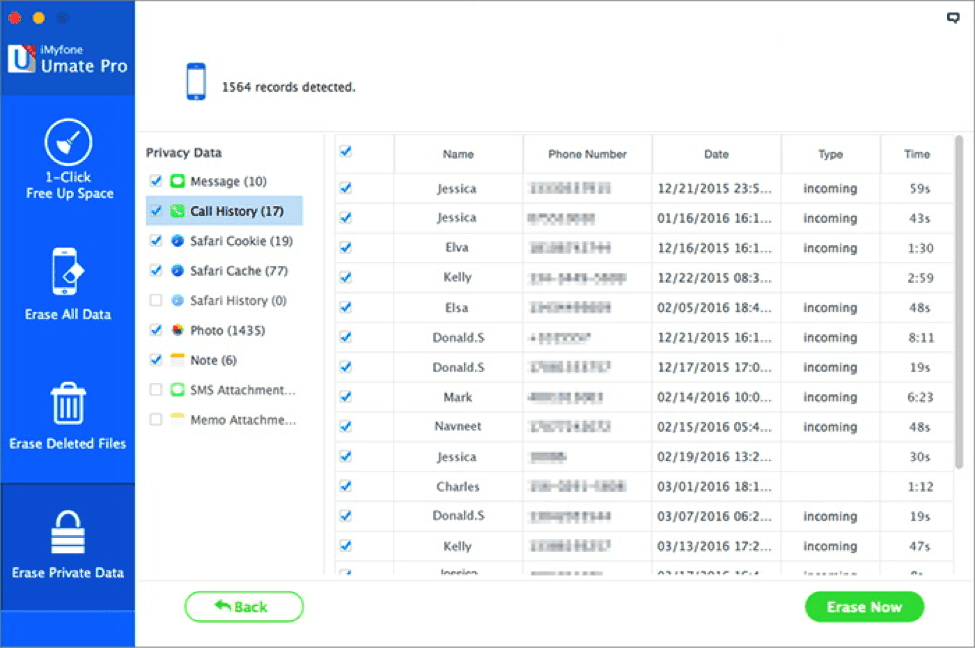This screenshot has height=648, width=975.
Task: Open Erase All Data mode
Action: [x=68, y=284]
